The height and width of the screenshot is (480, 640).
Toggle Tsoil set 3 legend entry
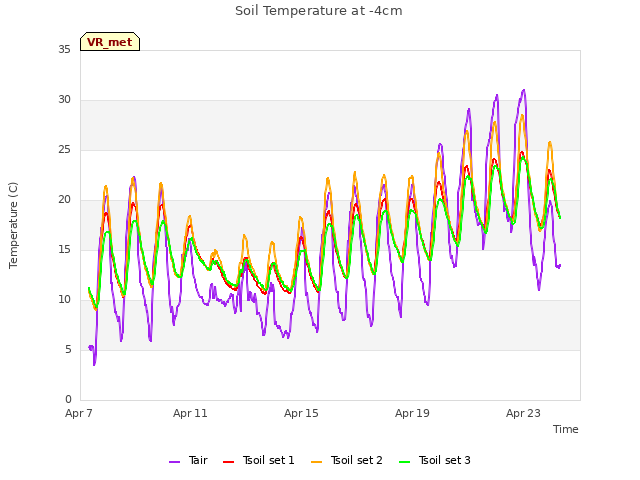[435, 460]
